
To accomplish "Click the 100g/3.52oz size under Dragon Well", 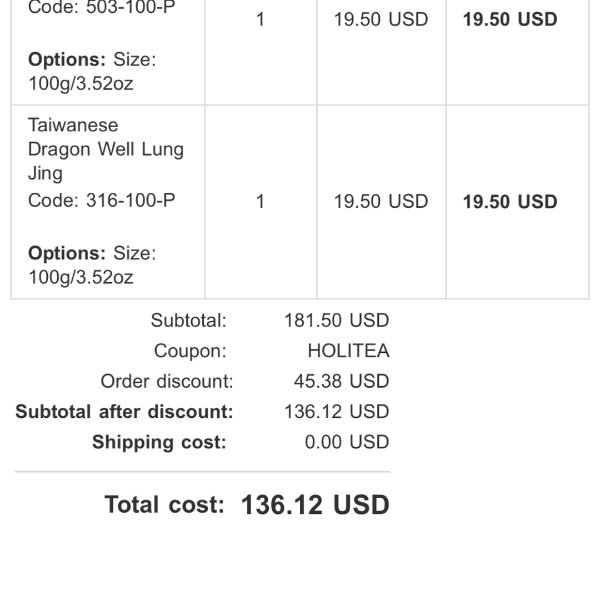I will [81, 277].
